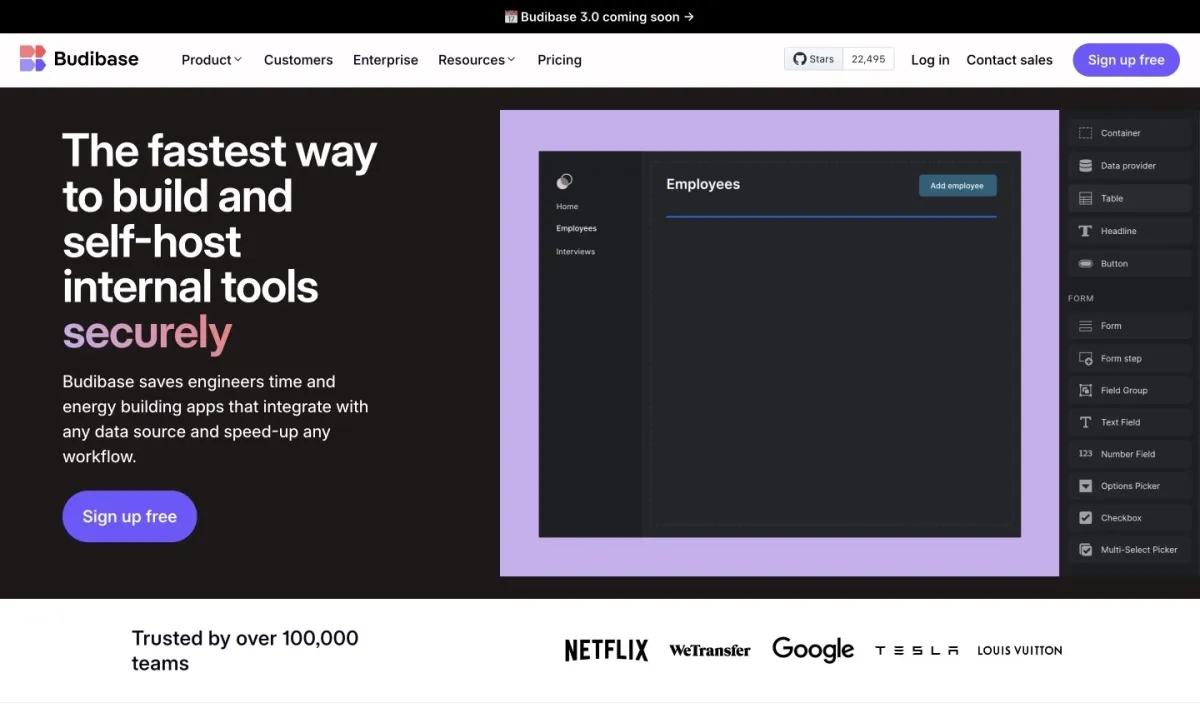Viewport: 1200px width, 713px height.
Task: Choose the Table component icon
Action: point(1085,199)
